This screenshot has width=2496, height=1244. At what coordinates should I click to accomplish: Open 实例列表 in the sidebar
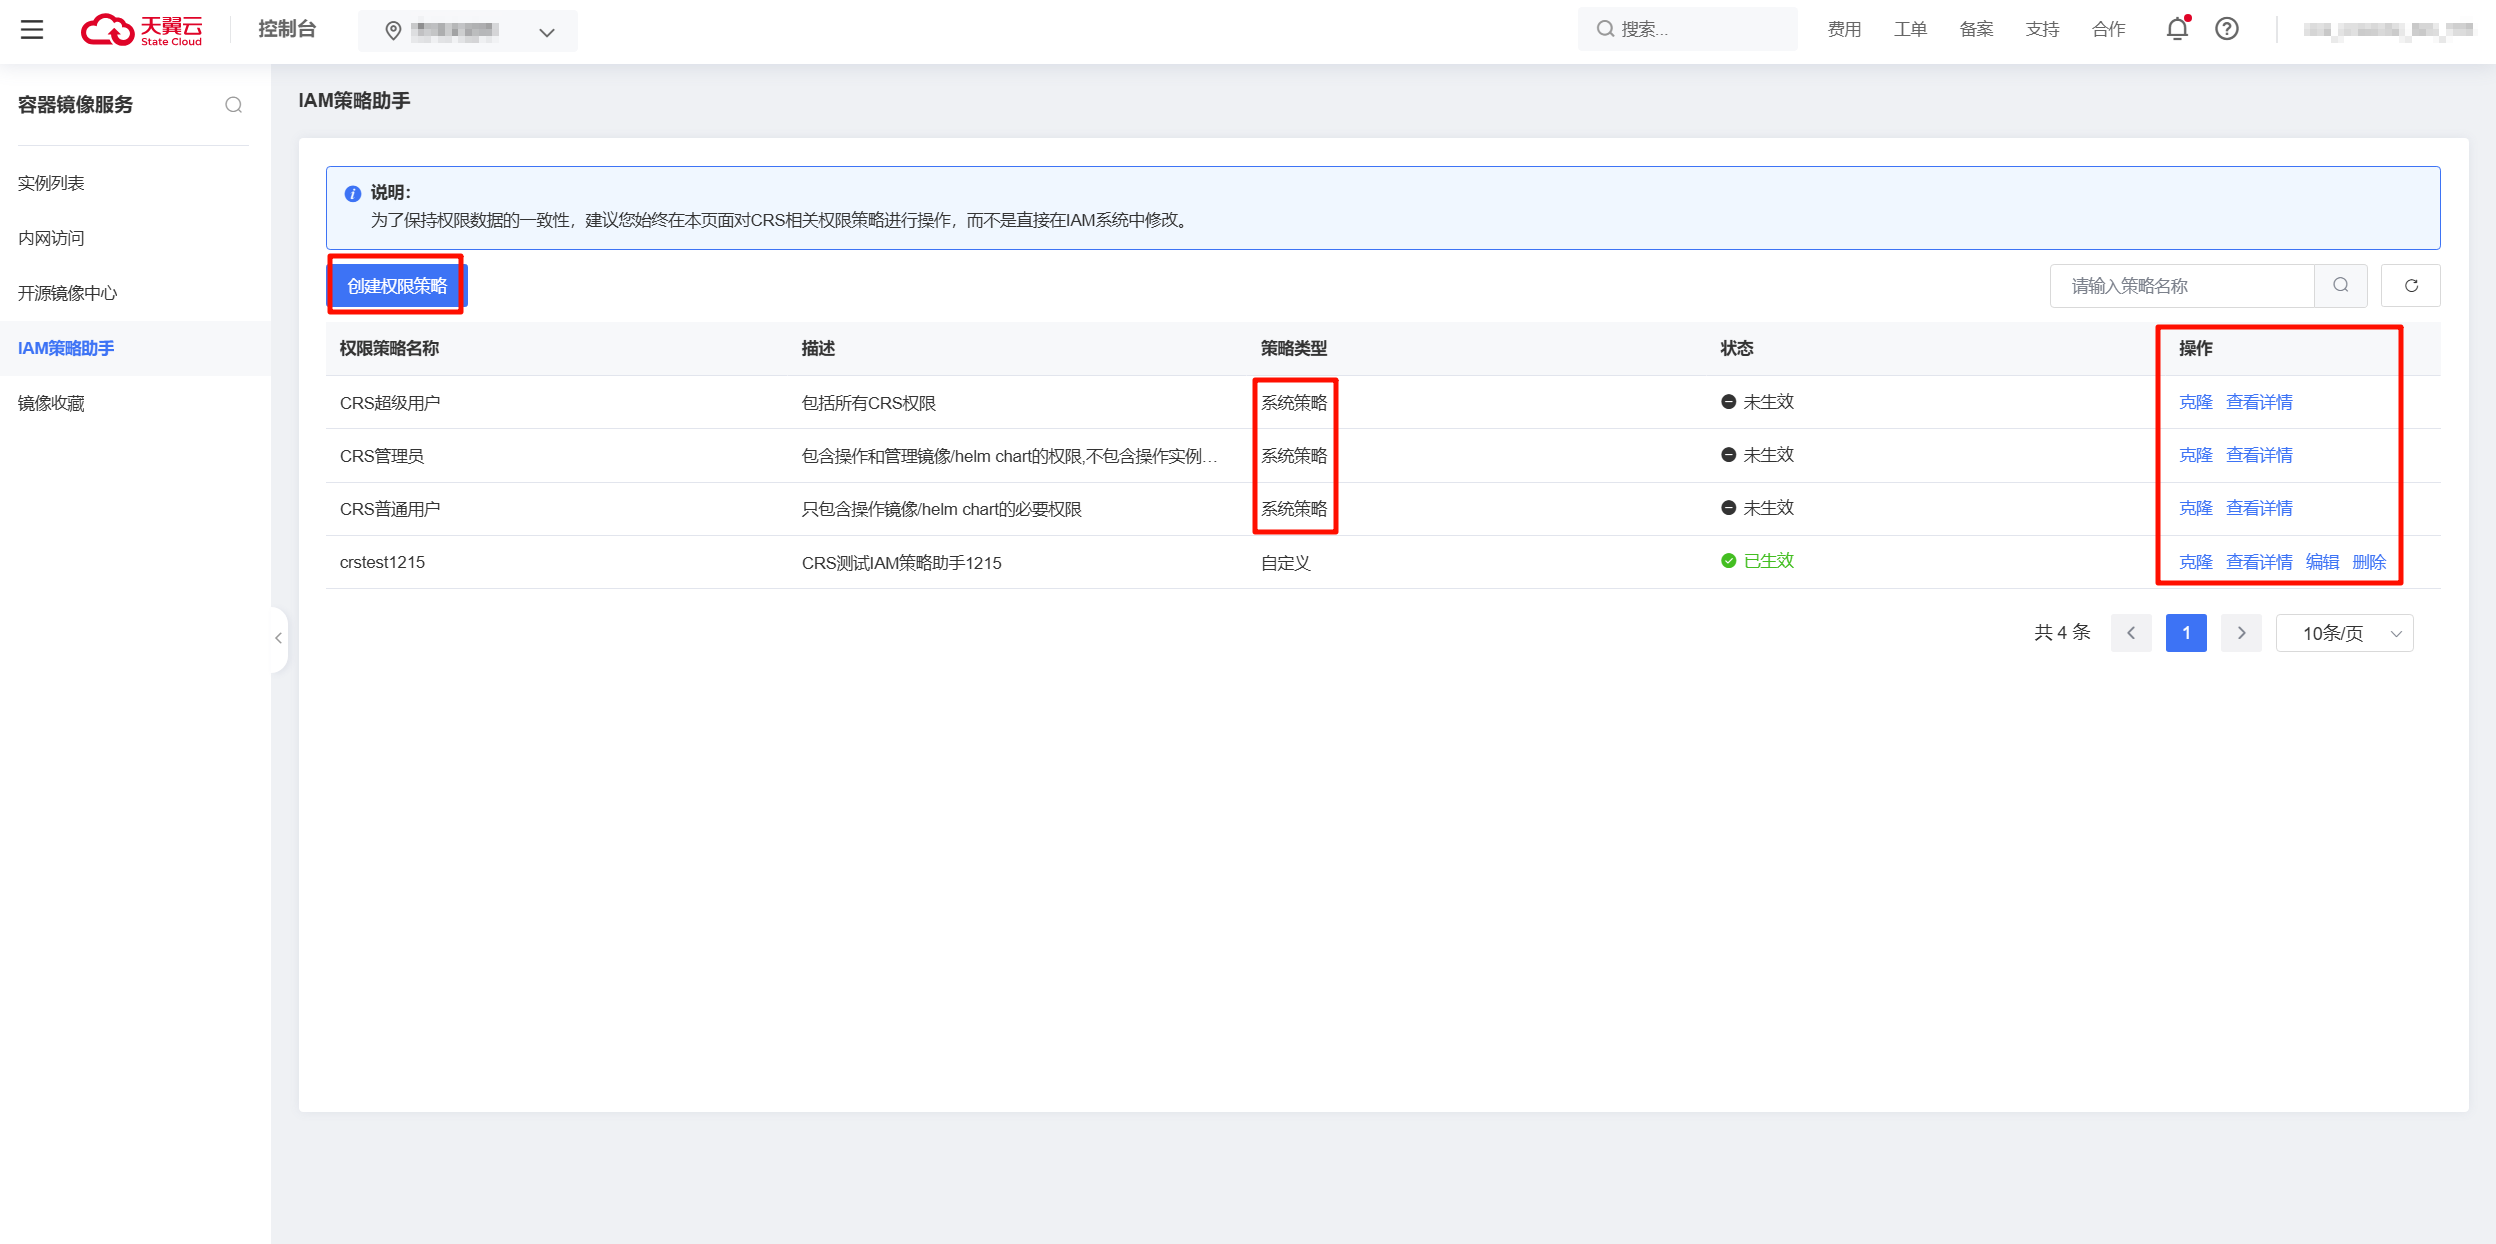coord(51,183)
